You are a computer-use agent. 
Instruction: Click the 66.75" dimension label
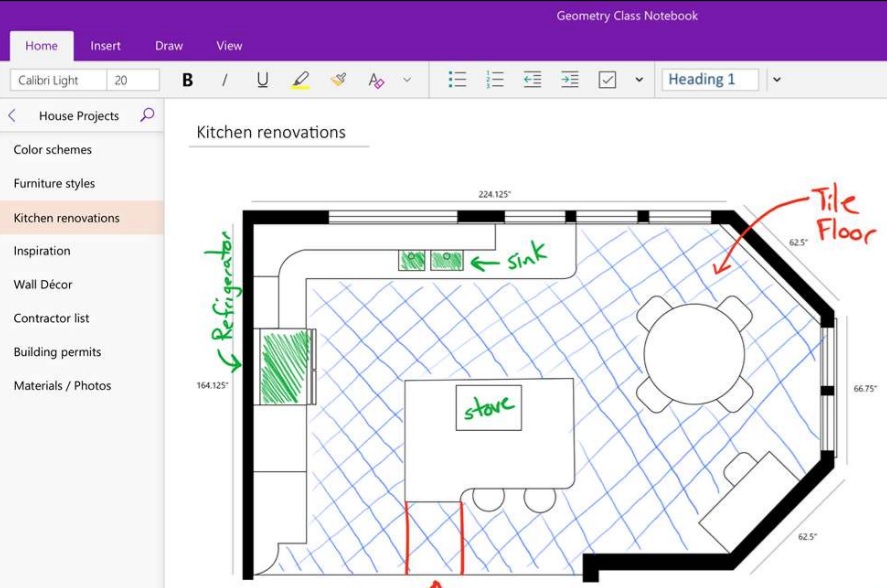(865, 388)
